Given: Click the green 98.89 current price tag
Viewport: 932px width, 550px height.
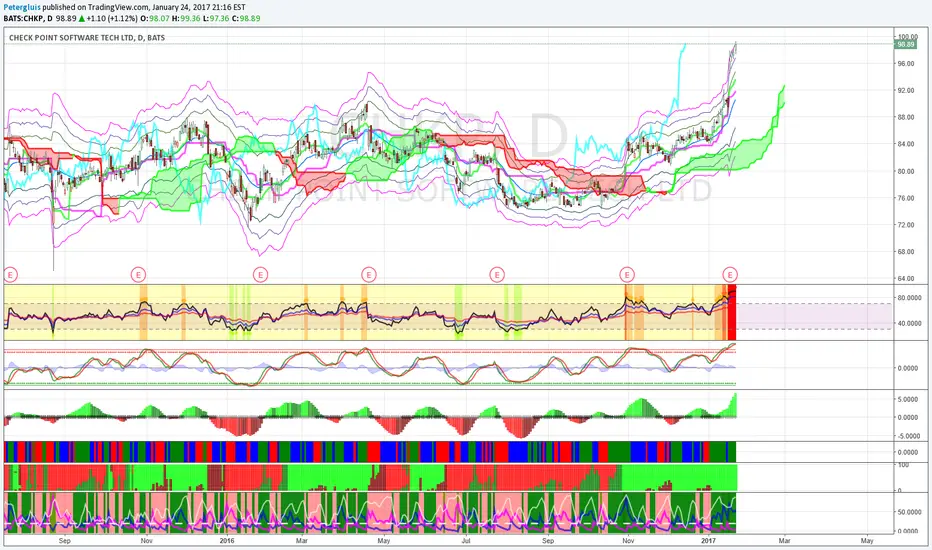Looking at the screenshot, I should (906, 45).
